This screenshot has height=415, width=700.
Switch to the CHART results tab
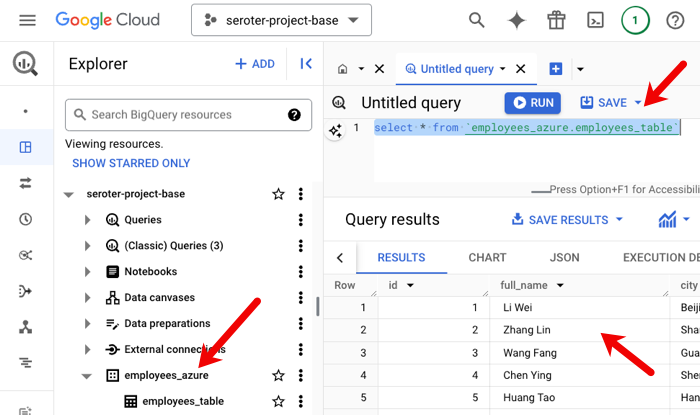487,258
